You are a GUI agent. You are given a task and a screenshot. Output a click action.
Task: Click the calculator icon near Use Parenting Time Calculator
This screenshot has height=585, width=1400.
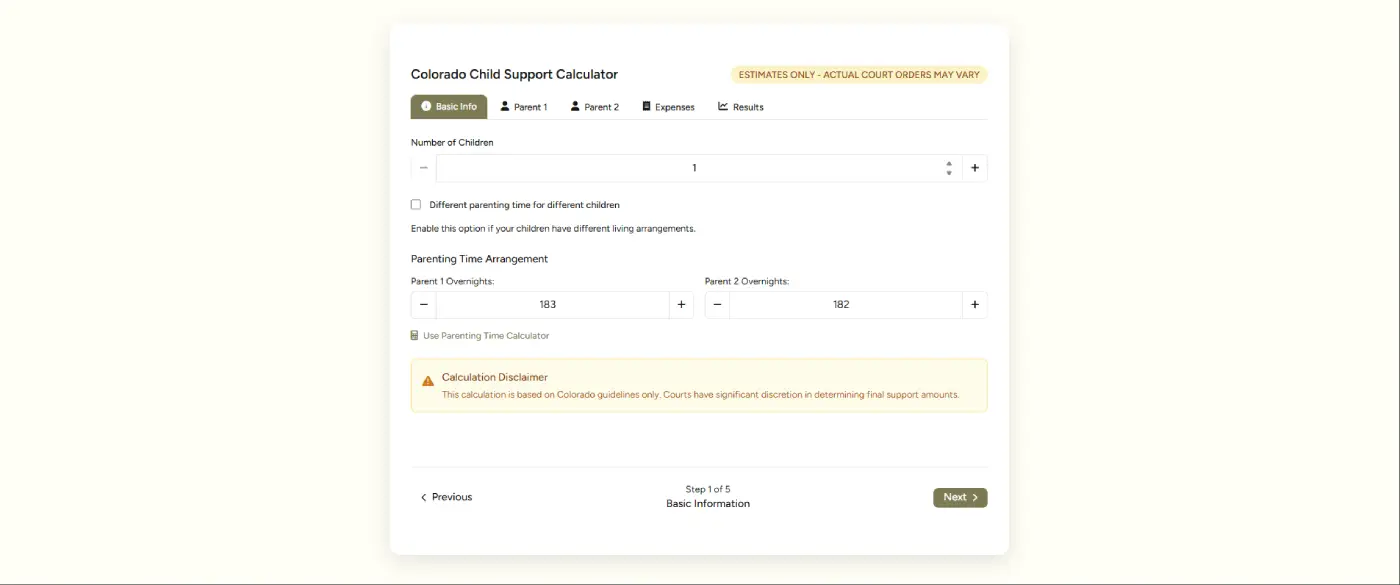(414, 335)
